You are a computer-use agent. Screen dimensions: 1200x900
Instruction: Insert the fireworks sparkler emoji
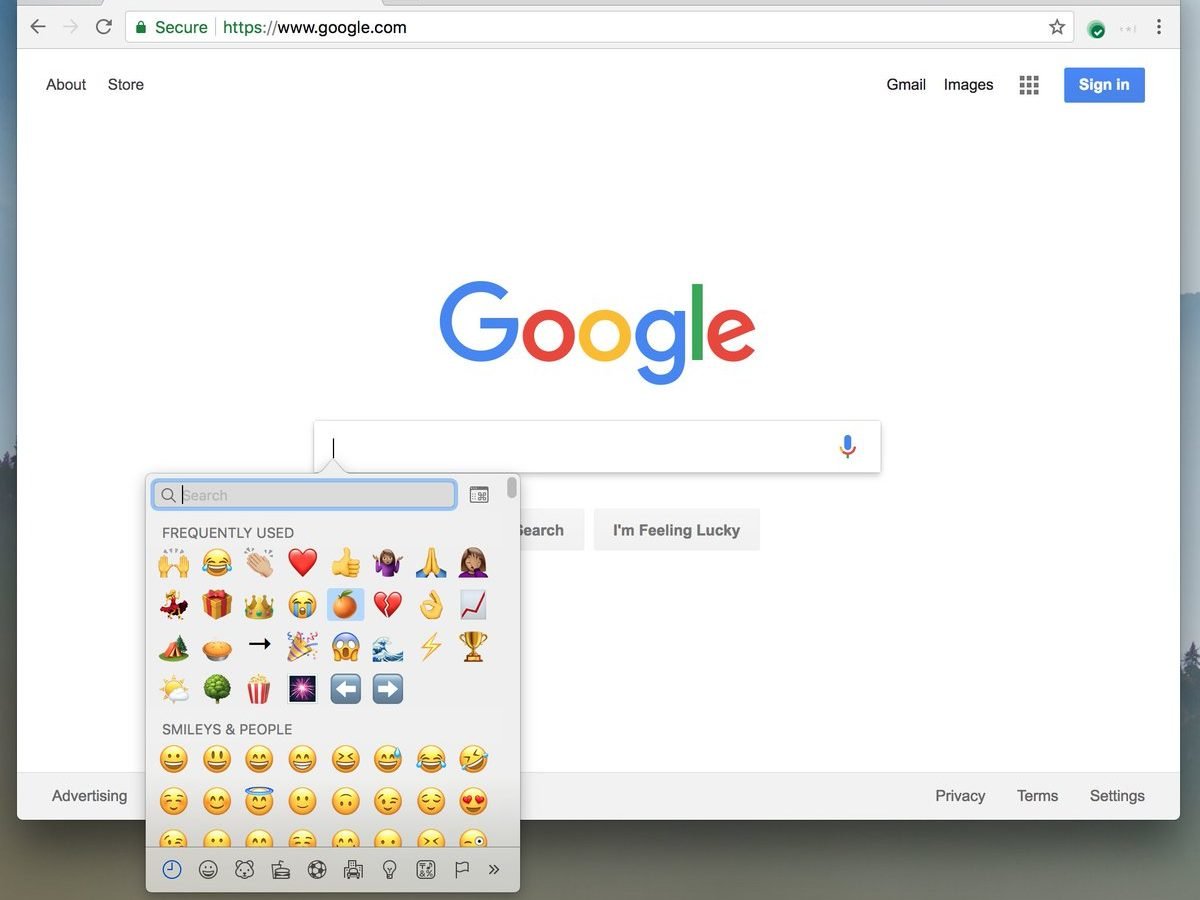[x=302, y=689]
